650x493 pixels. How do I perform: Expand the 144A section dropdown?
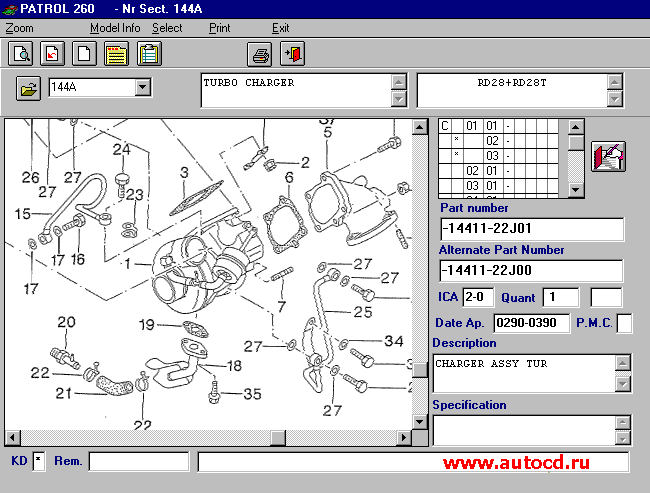(x=143, y=87)
